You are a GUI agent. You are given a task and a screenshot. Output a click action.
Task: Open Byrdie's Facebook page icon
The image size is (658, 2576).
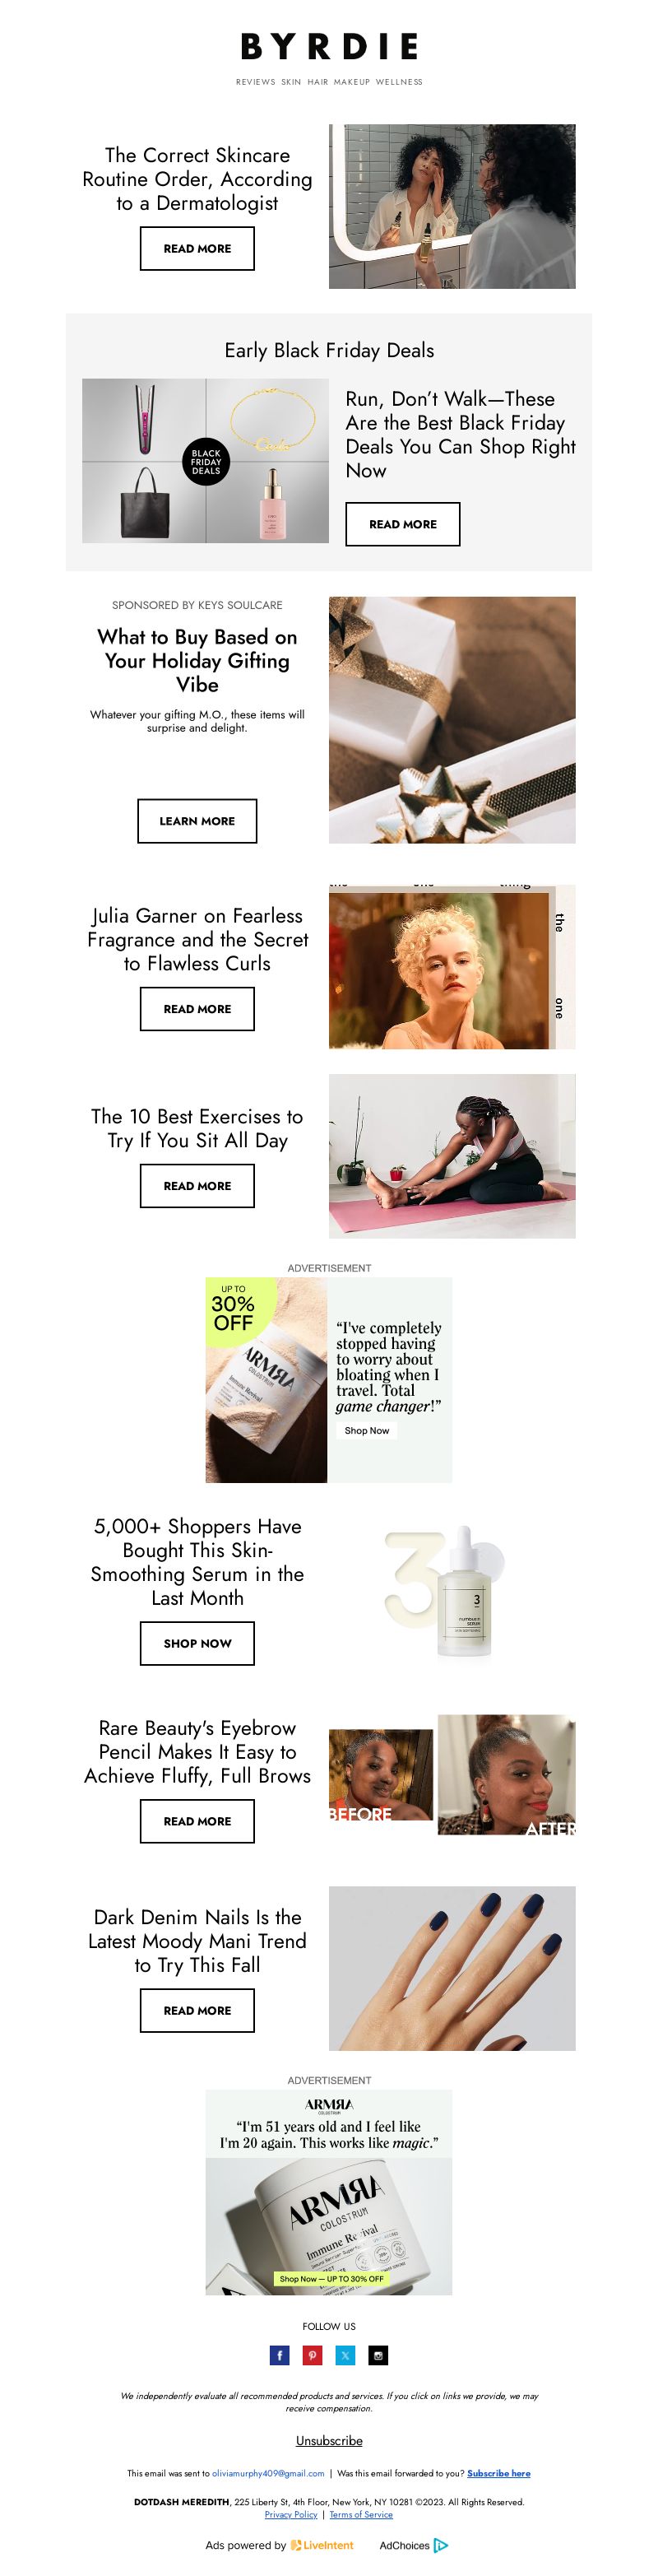(280, 2355)
